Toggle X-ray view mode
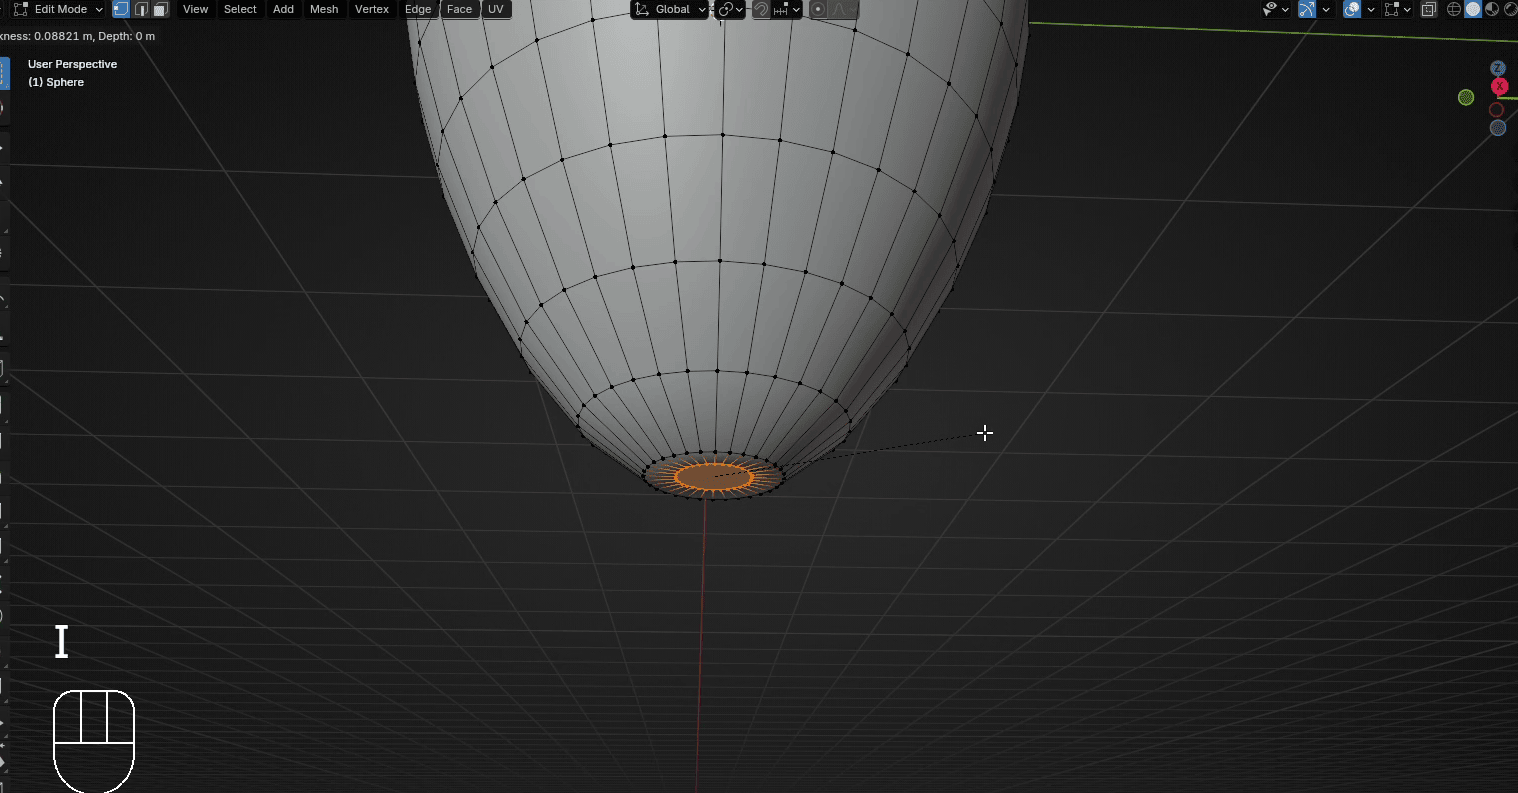This screenshot has height=793, width=1518. [x=1429, y=9]
